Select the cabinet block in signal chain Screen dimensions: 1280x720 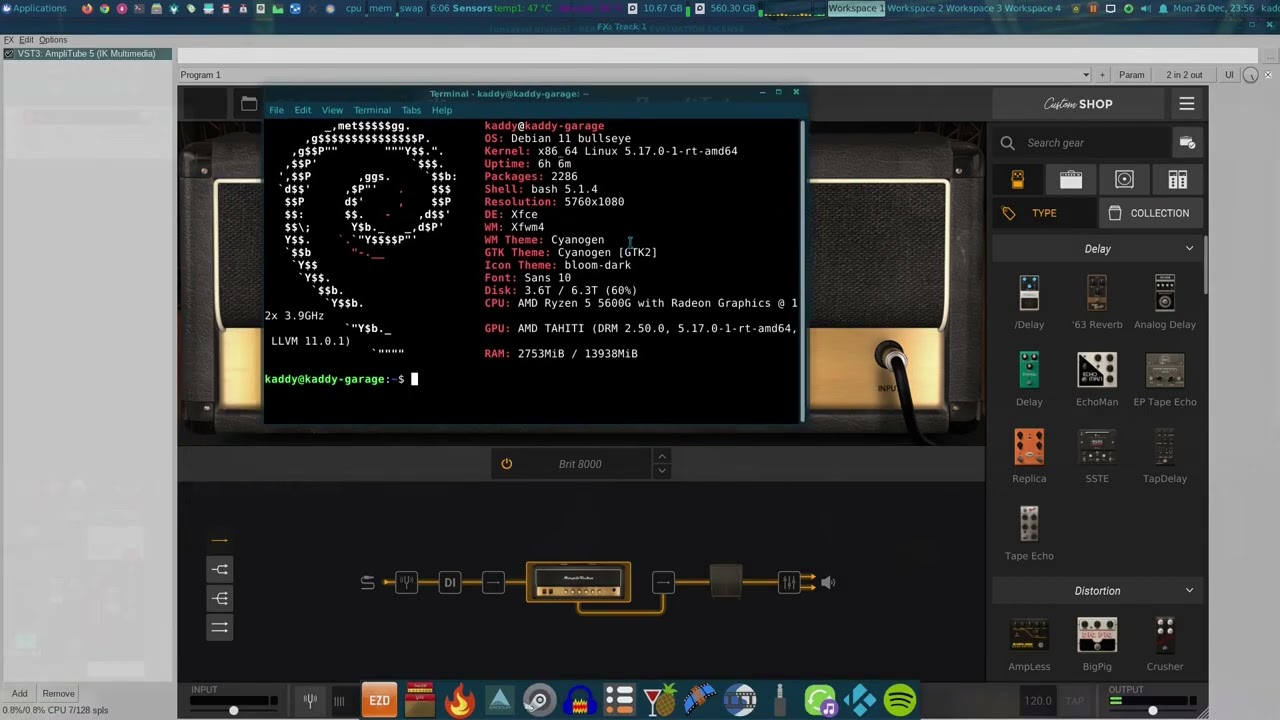[x=726, y=582]
